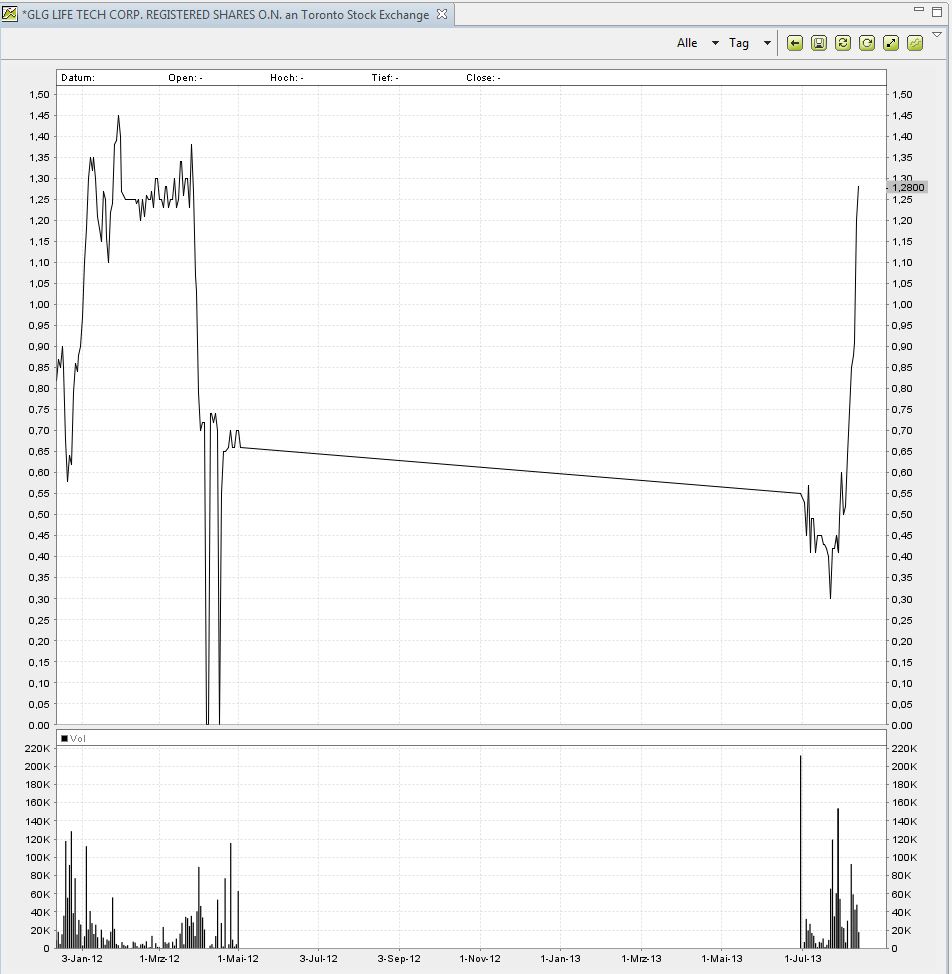Click the 'Hoch: -' header field

point(286,78)
